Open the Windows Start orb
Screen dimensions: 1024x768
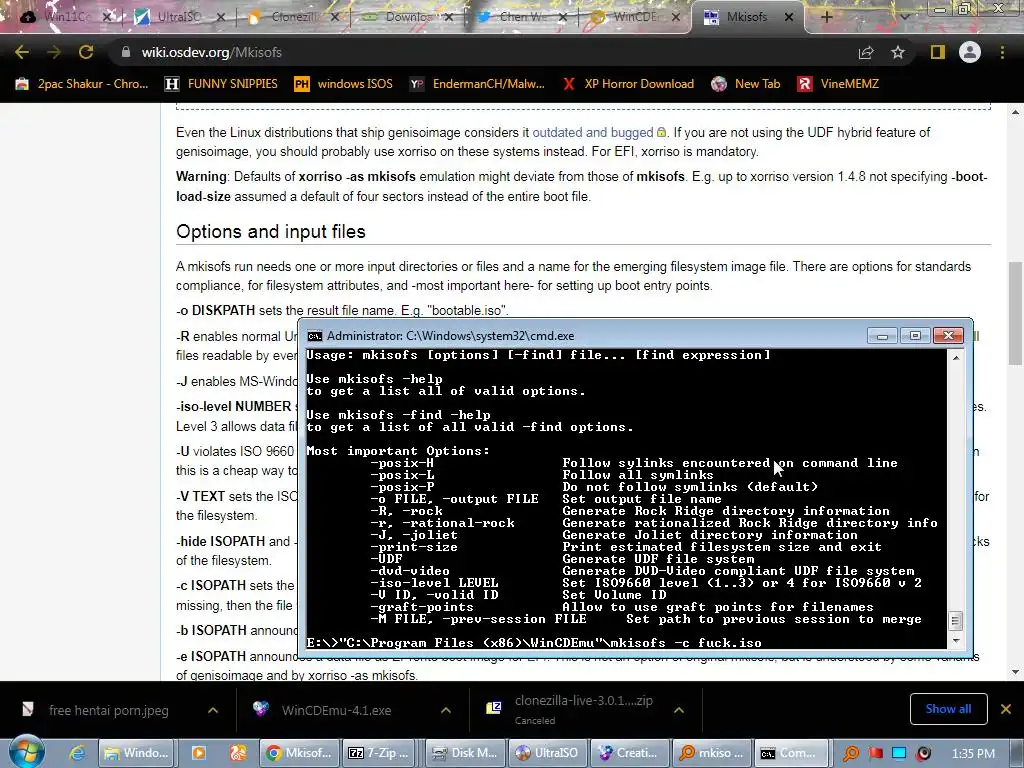click(x=27, y=752)
